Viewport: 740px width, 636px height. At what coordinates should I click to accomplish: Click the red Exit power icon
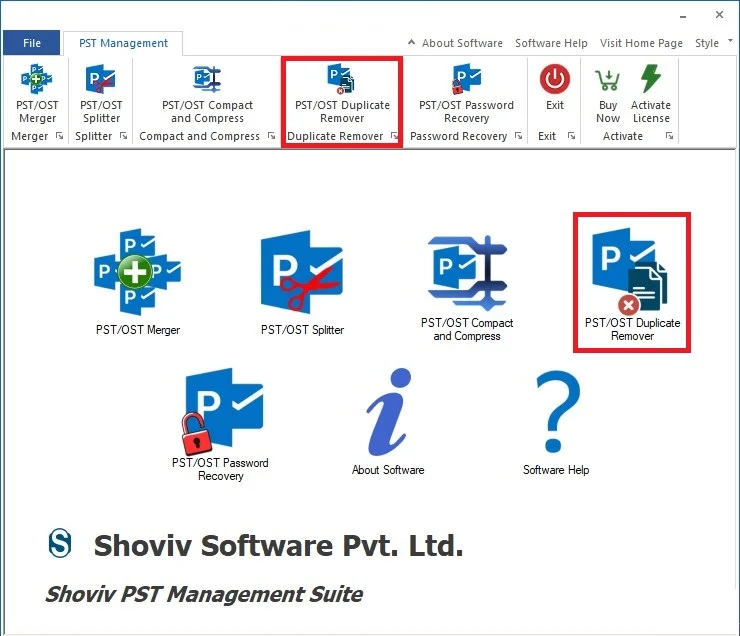coord(555,79)
